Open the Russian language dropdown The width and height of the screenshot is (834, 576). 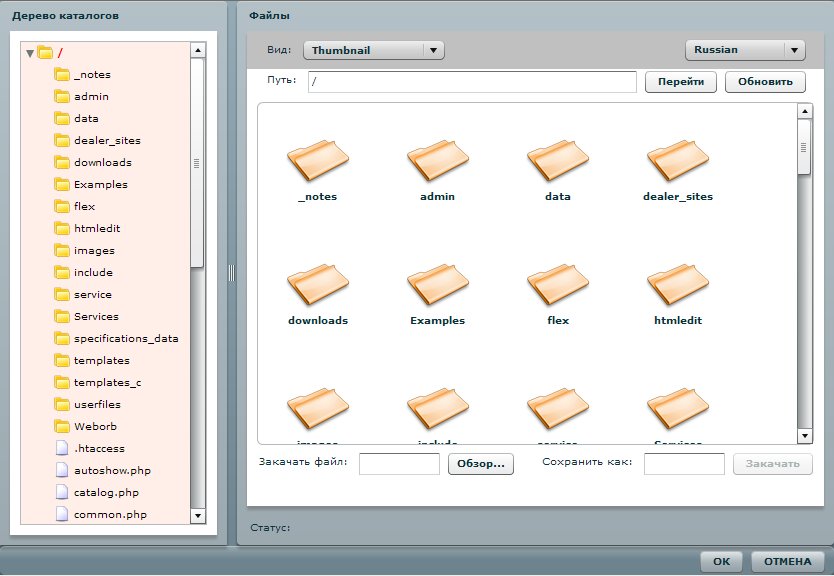pos(744,50)
